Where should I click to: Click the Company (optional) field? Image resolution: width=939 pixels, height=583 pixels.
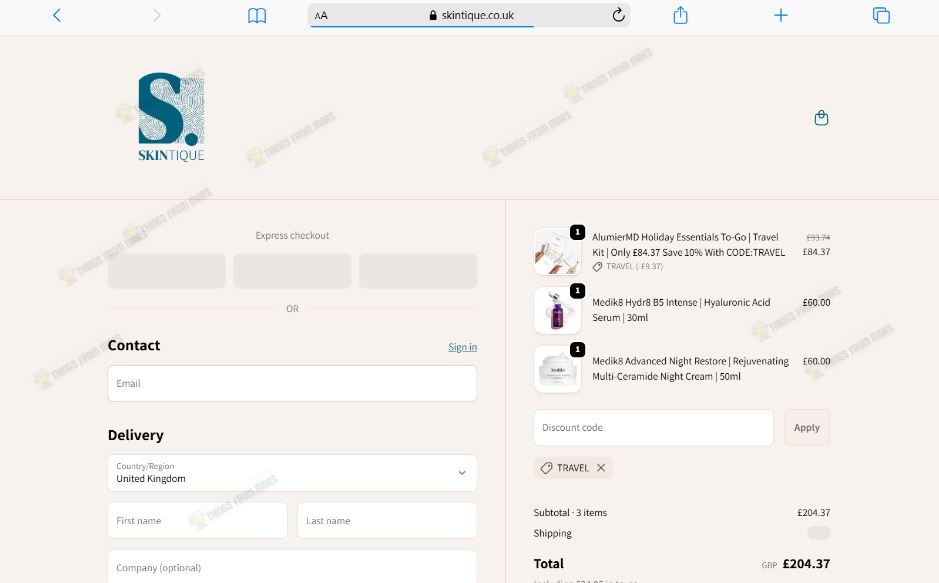click(x=292, y=567)
